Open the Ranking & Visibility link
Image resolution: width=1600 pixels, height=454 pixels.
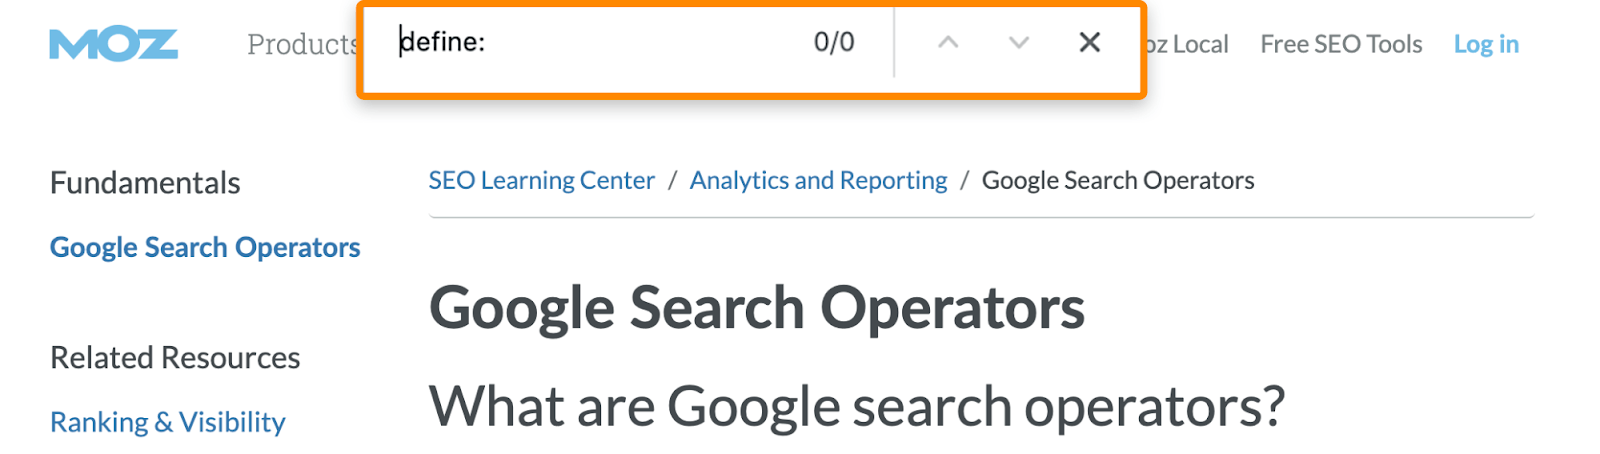click(168, 422)
